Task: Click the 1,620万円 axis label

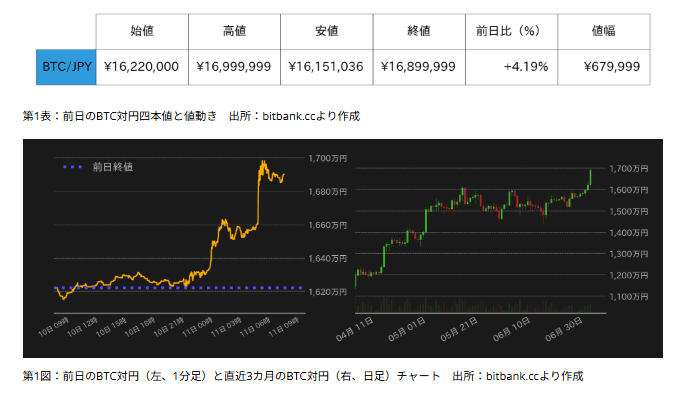Action: pos(327,292)
